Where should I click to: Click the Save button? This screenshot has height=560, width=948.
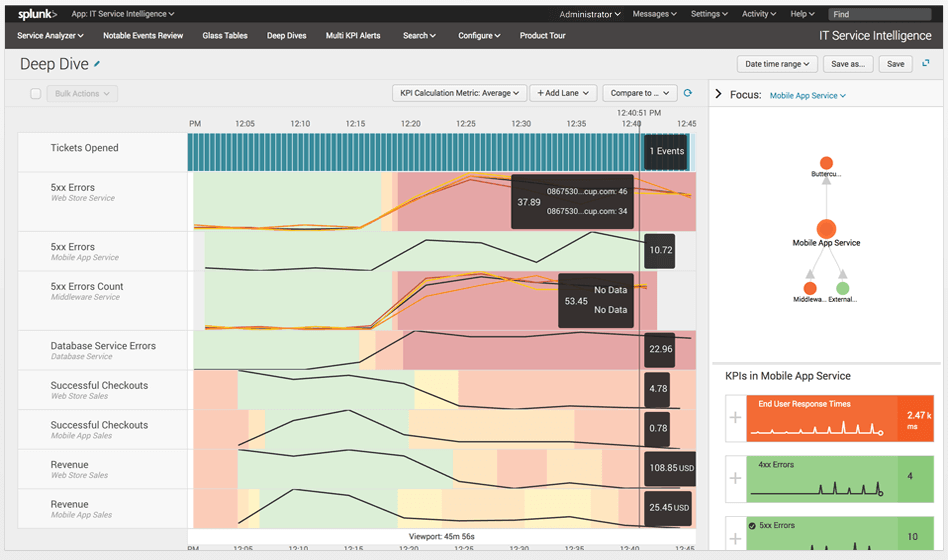point(895,64)
